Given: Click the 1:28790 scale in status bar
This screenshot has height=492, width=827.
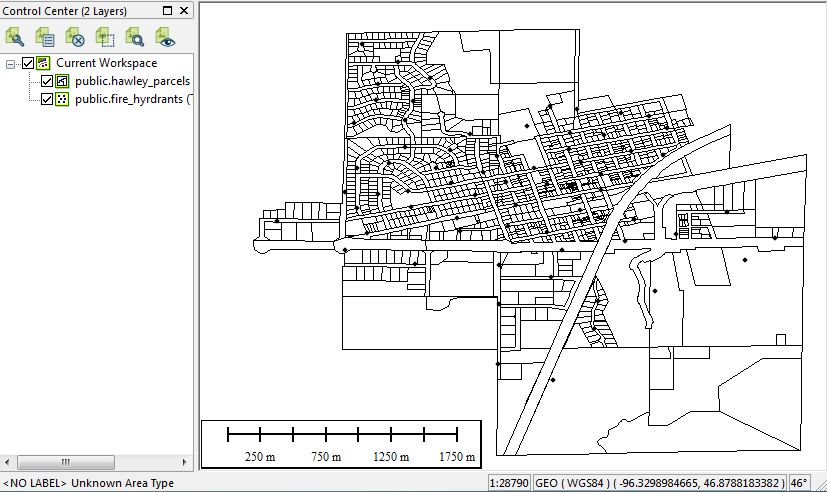Looking at the screenshot, I should click(509, 483).
